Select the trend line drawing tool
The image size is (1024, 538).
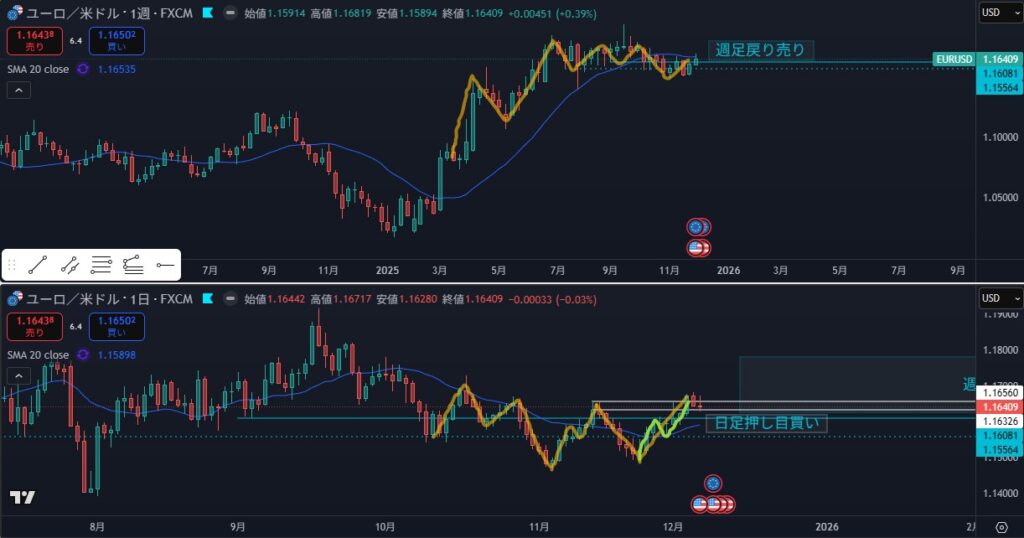(x=38, y=265)
